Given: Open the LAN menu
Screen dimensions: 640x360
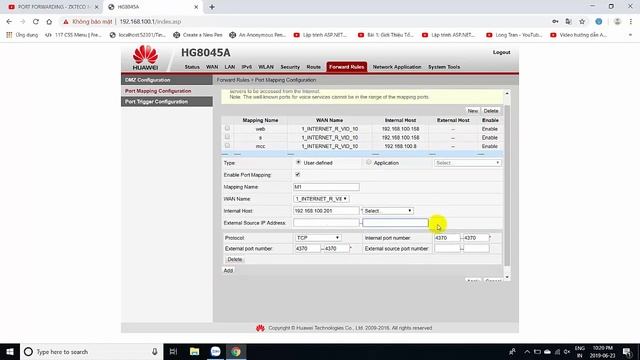Looking at the screenshot, I should click(x=230, y=67).
